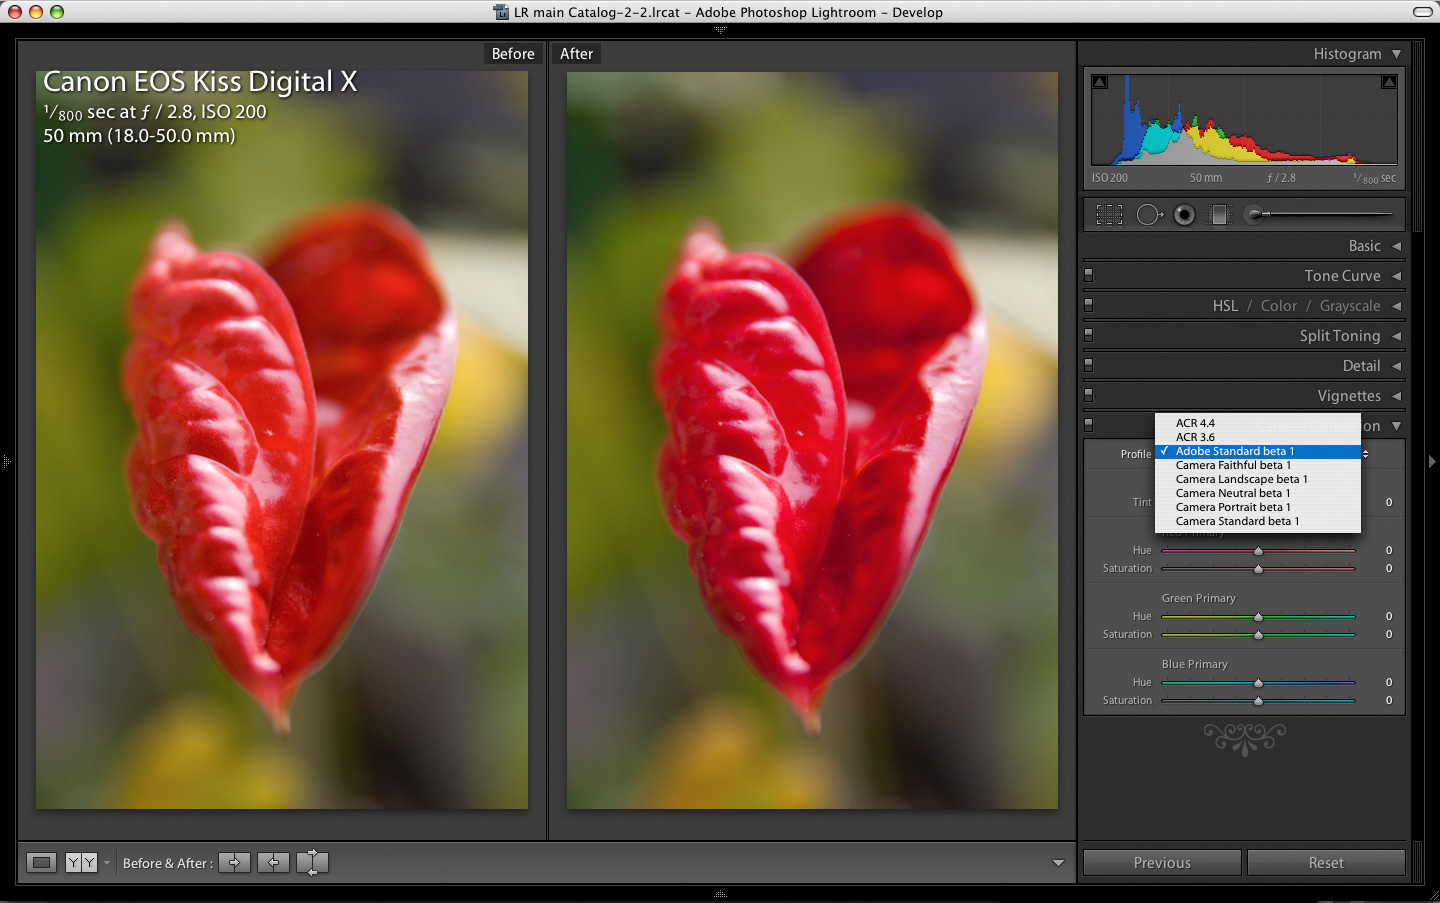Collapse the Camera Calibration panel
This screenshot has height=903, width=1440.
[1396, 426]
